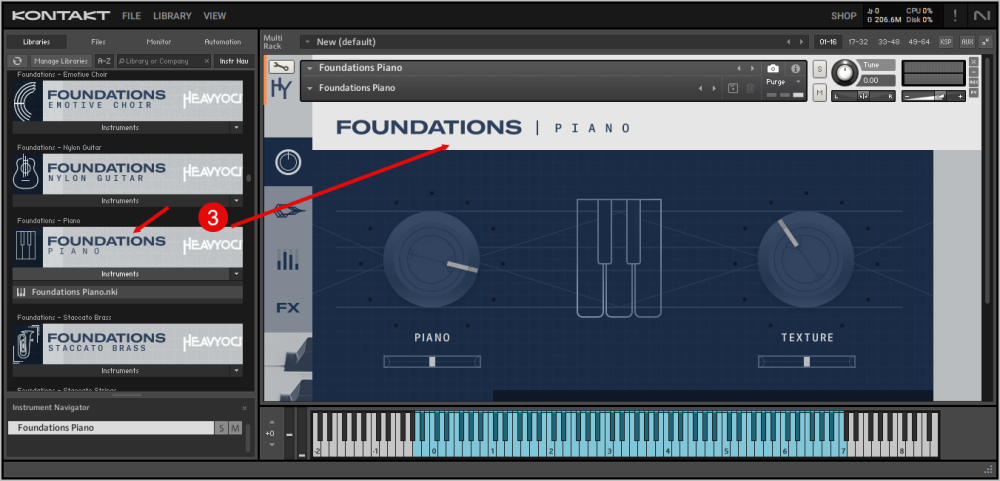Load previous multi with left arrow

tap(788, 42)
